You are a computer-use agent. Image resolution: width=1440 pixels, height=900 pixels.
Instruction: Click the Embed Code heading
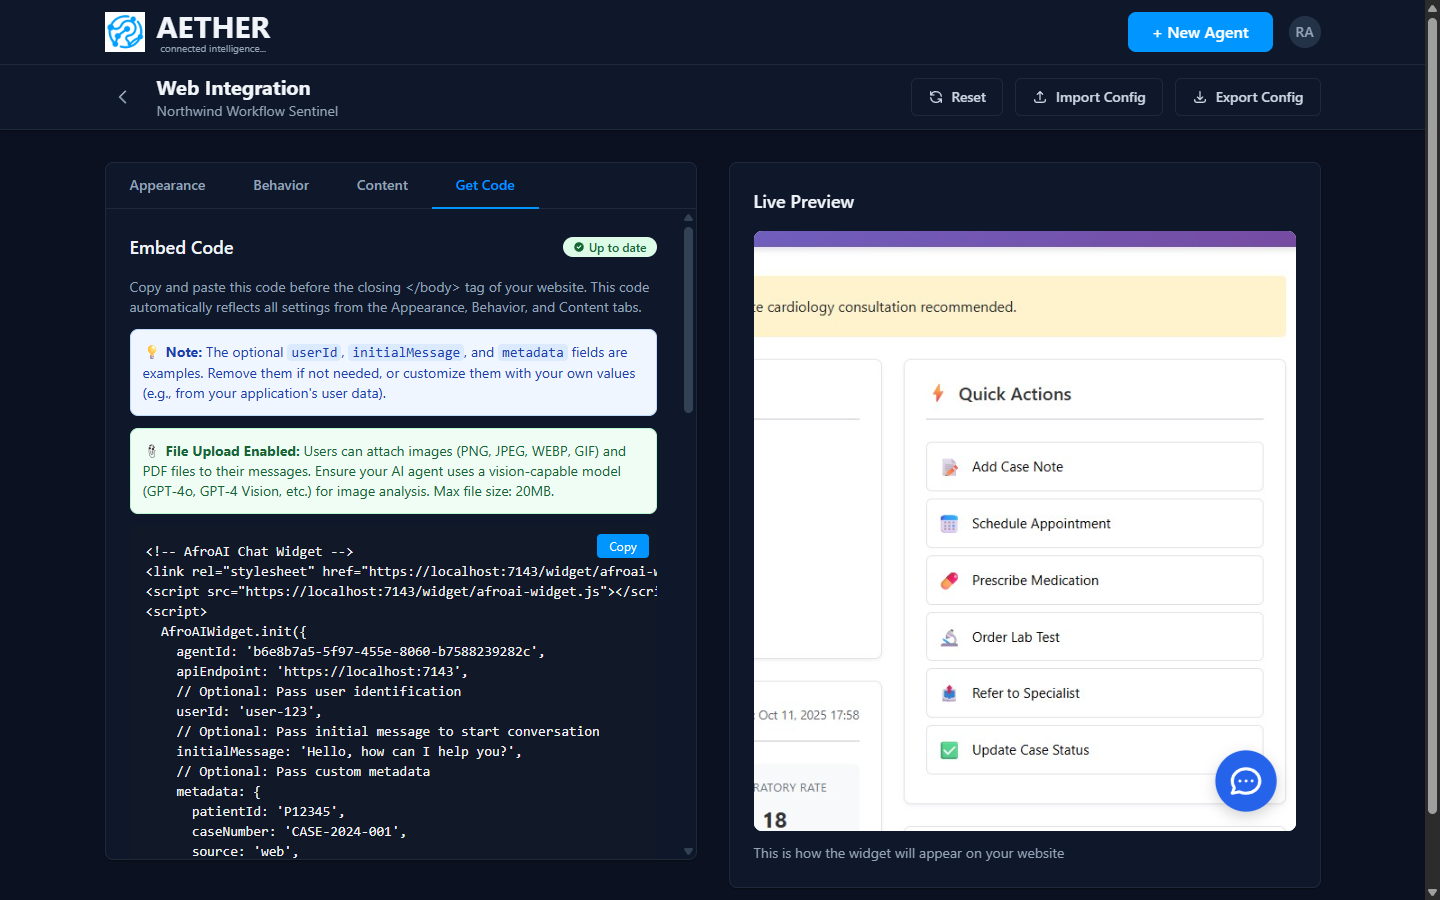pos(181,248)
